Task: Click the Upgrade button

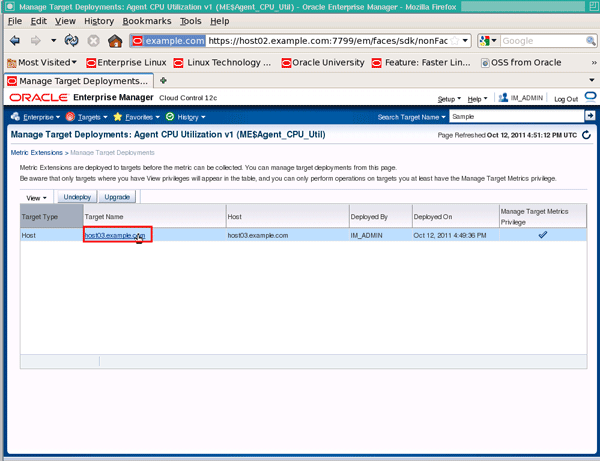Action: [x=117, y=197]
